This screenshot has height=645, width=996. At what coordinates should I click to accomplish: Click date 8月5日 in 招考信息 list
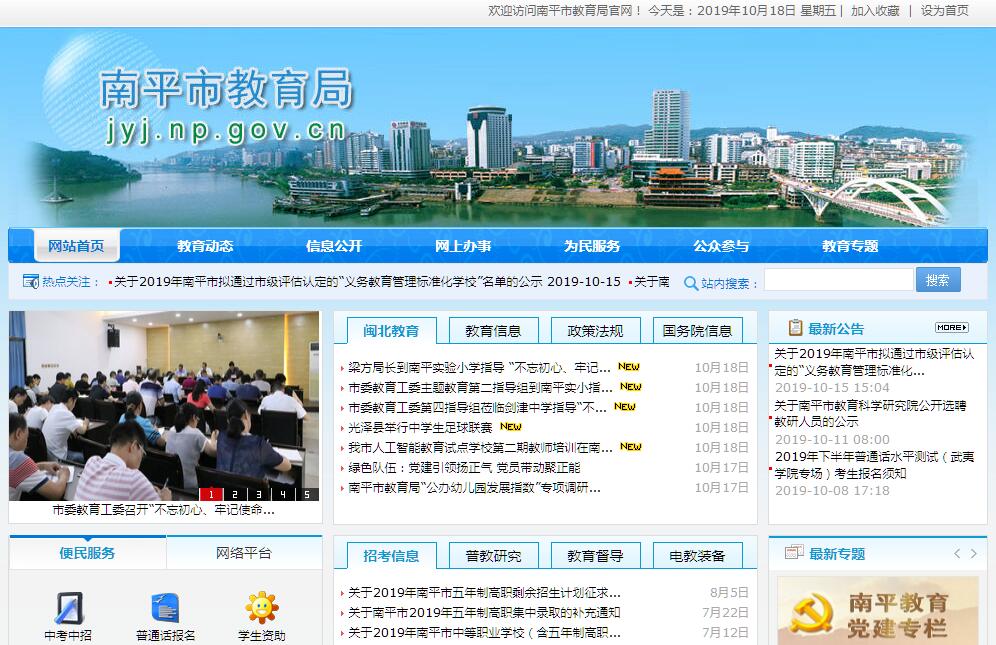click(729, 592)
